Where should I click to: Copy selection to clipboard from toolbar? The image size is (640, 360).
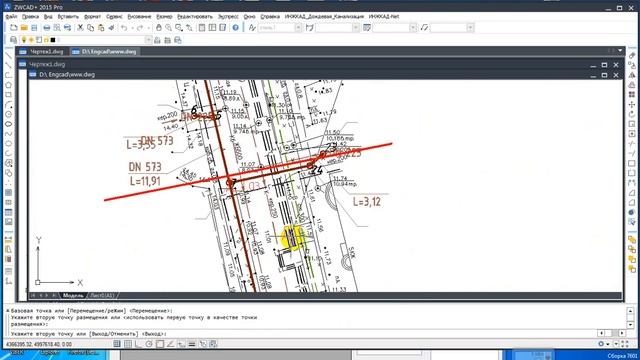point(91,28)
